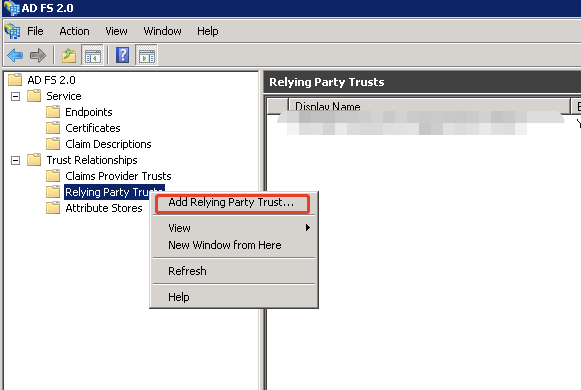Select Trust Relationships label
Image resolution: width=581 pixels, height=390 pixels.
(92, 160)
